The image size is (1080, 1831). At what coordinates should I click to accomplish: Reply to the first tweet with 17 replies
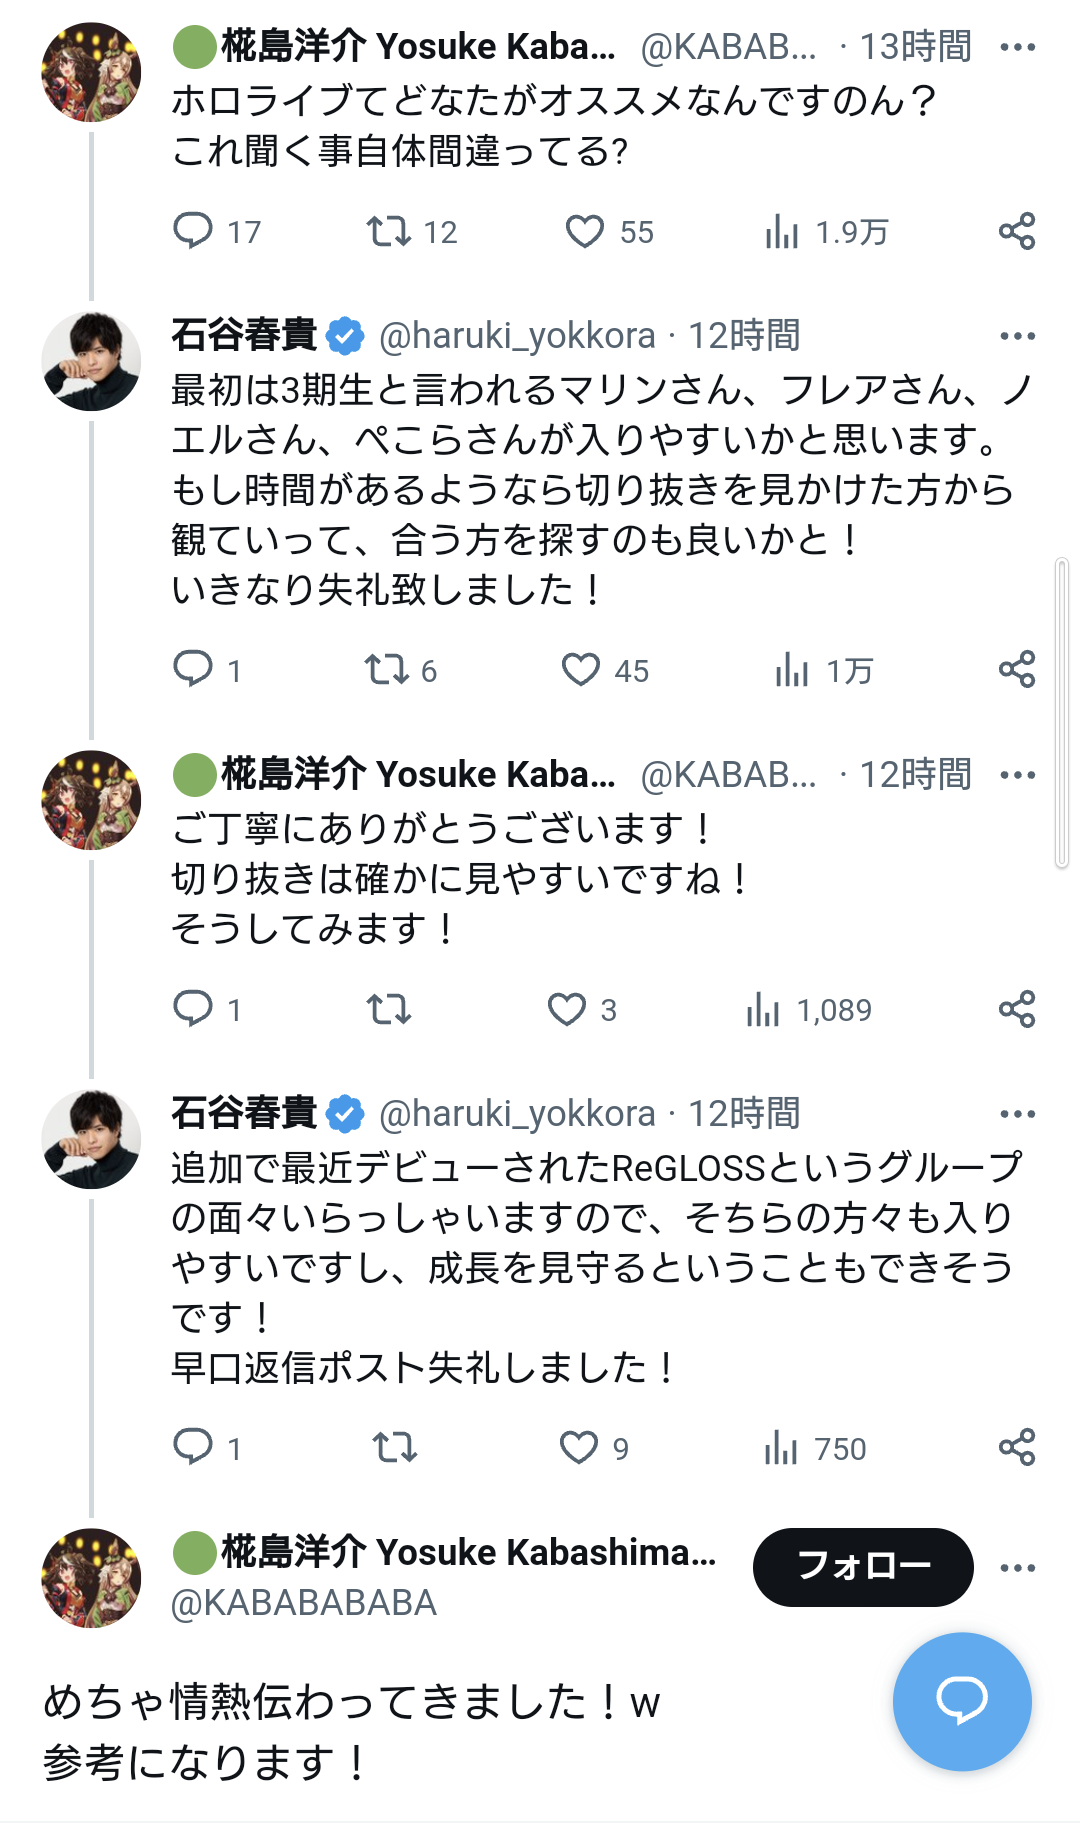pyautogui.click(x=193, y=231)
